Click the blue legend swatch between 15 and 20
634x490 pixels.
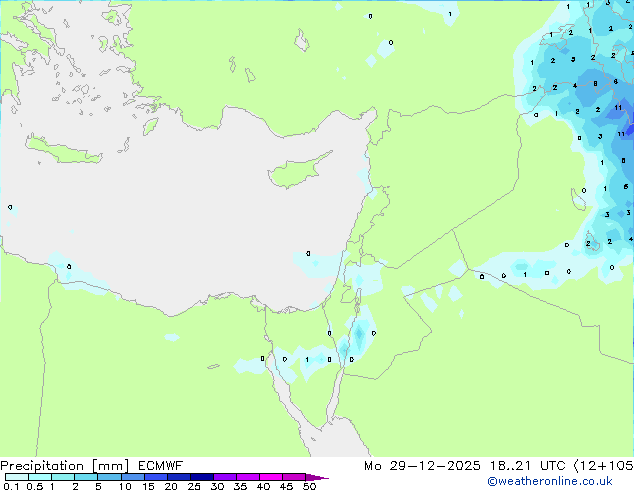point(156,477)
